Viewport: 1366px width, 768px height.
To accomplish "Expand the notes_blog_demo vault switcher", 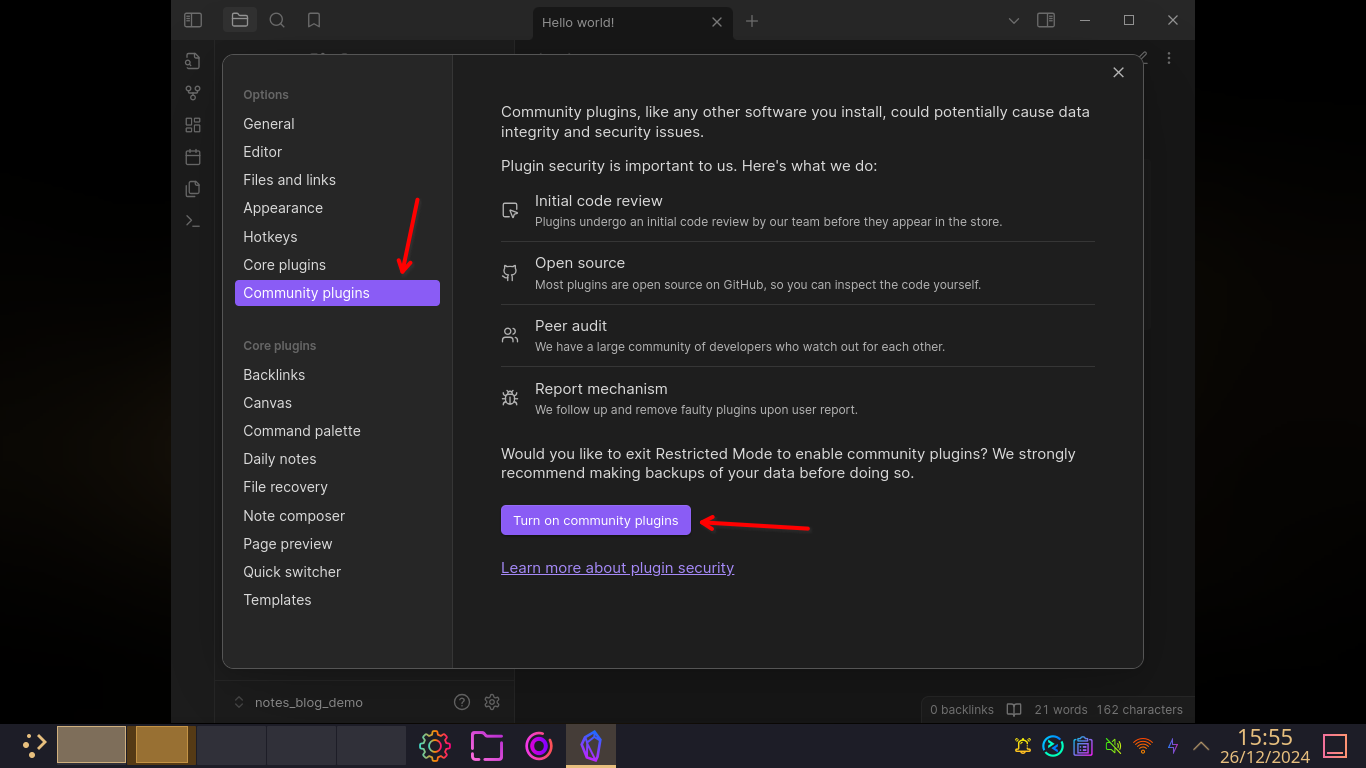I will (298, 702).
